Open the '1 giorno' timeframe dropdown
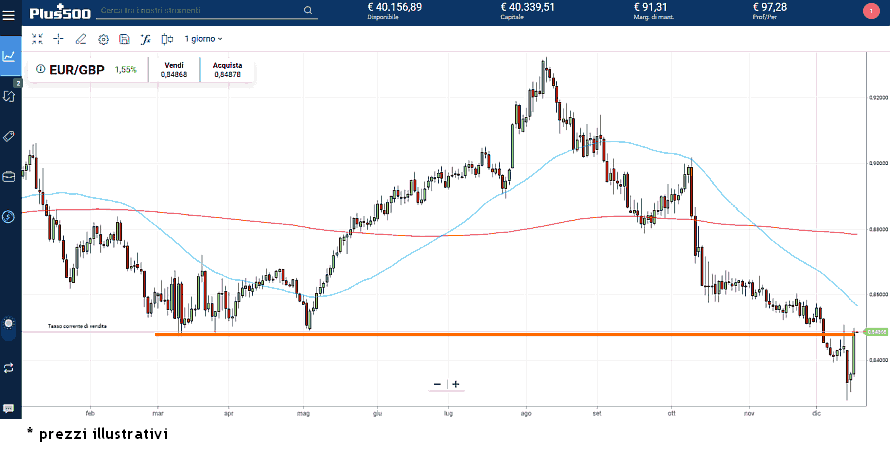Image resolution: width=890 pixels, height=453 pixels. [203, 39]
